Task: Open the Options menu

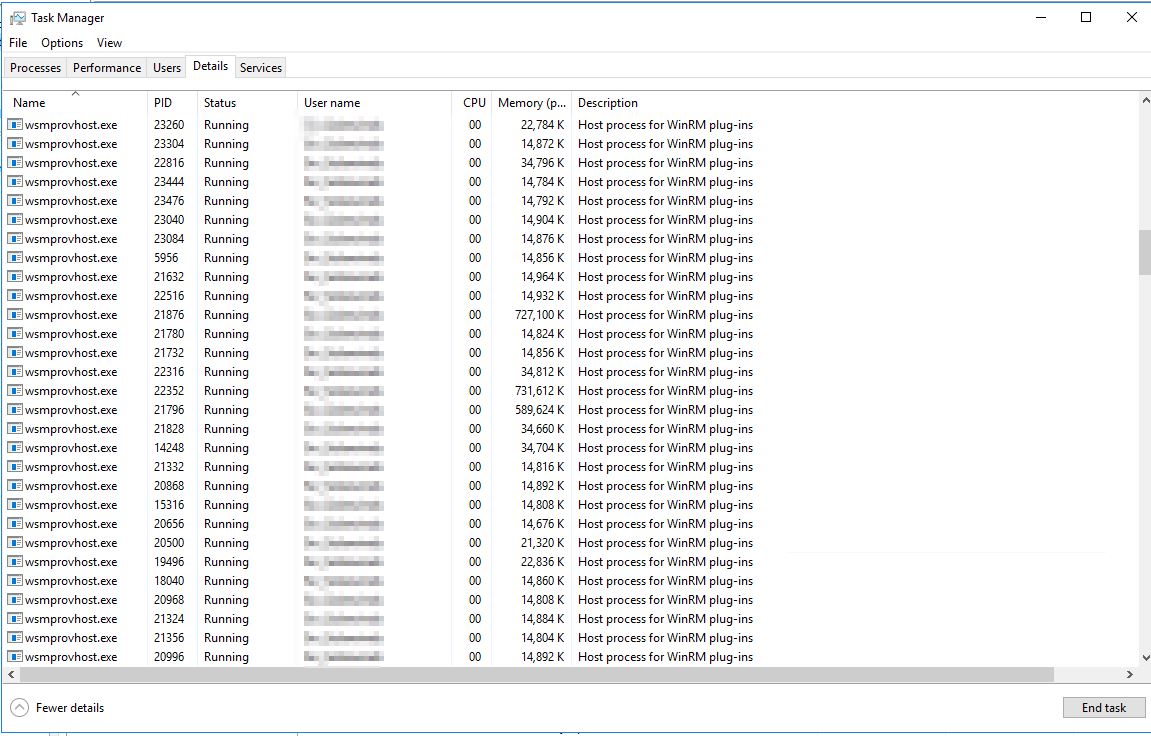Action: click(62, 43)
